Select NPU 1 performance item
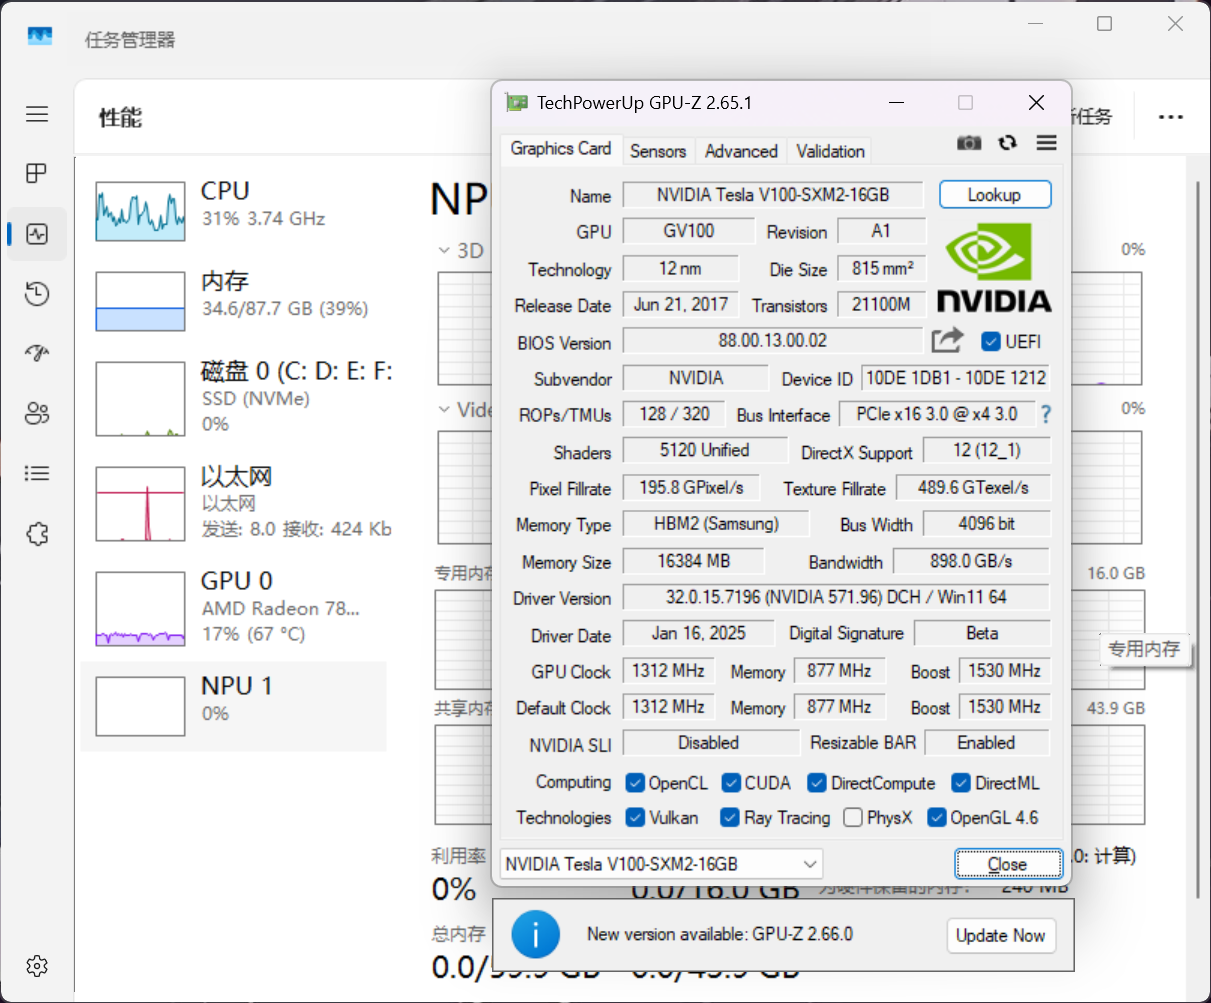The height and width of the screenshot is (1003, 1211). tap(234, 706)
